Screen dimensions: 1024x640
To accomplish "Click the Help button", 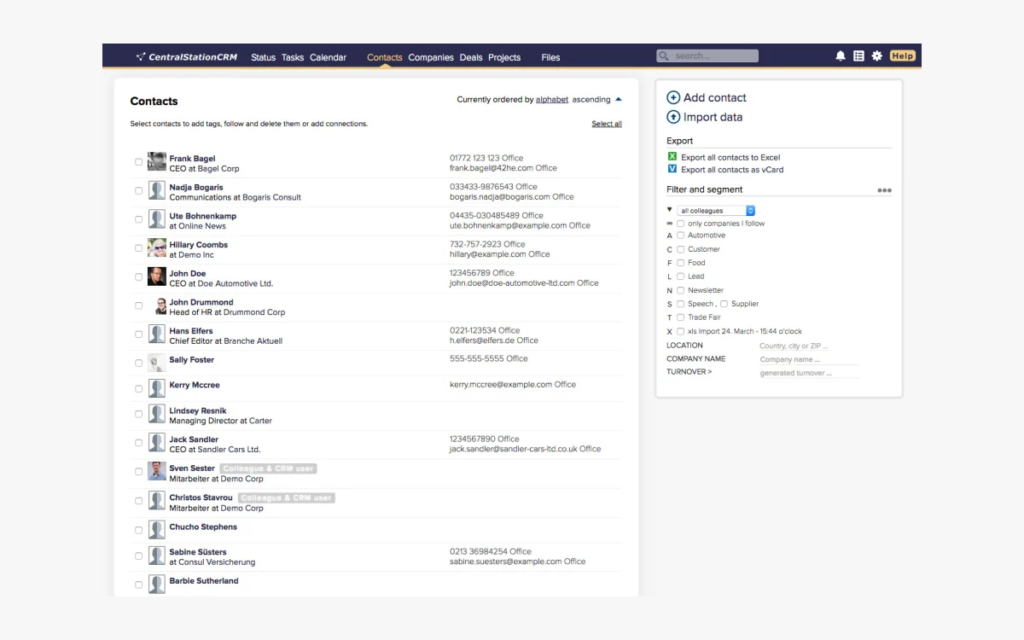I will [902, 56].
